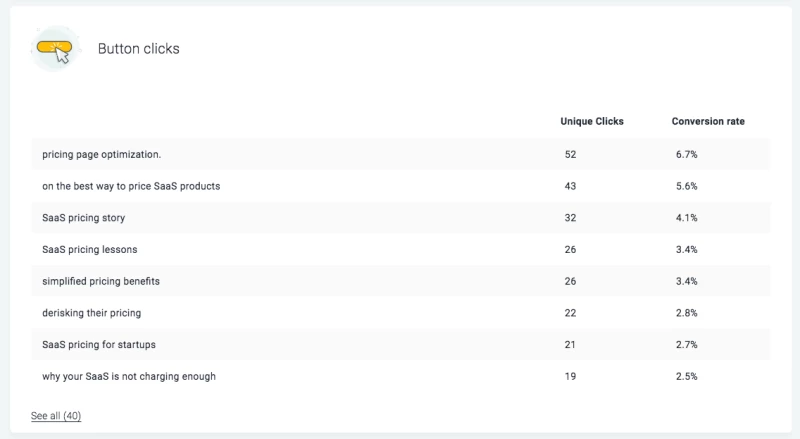Select the SaaS pricing for startups row
Viewport: 800px width, 439px height.
coord(99,345)
